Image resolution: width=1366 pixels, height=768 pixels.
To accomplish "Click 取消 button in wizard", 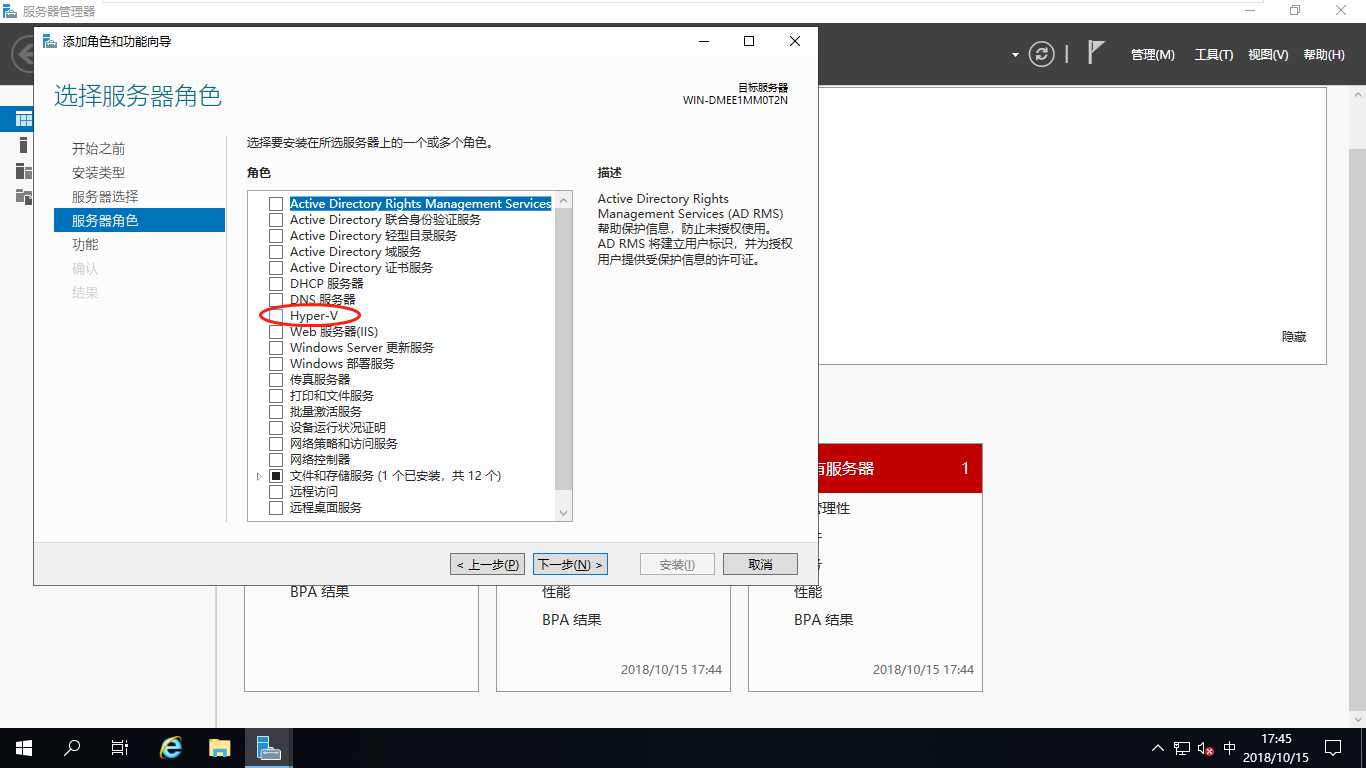I will point(760,564).
